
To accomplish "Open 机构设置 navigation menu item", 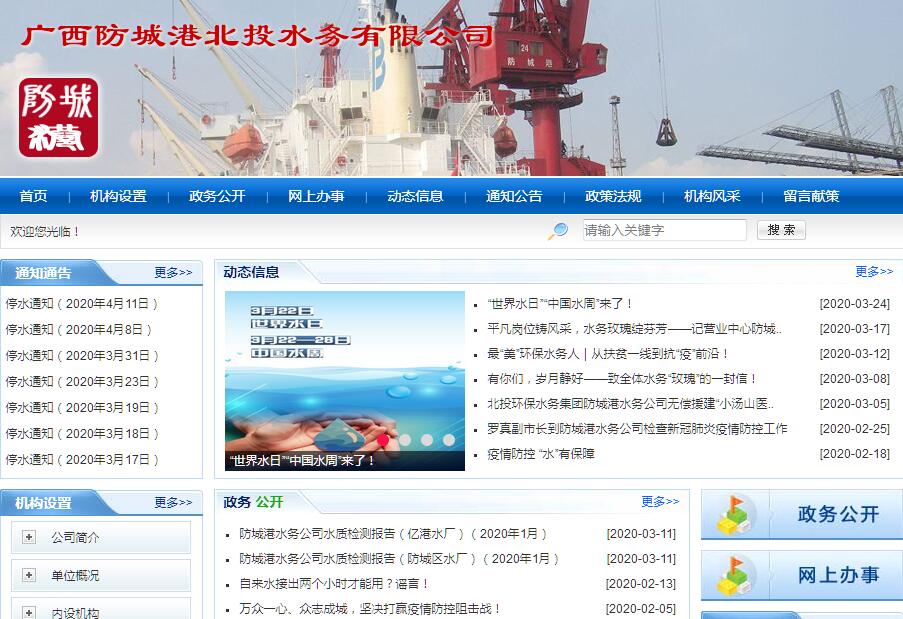I will [119, 196].
